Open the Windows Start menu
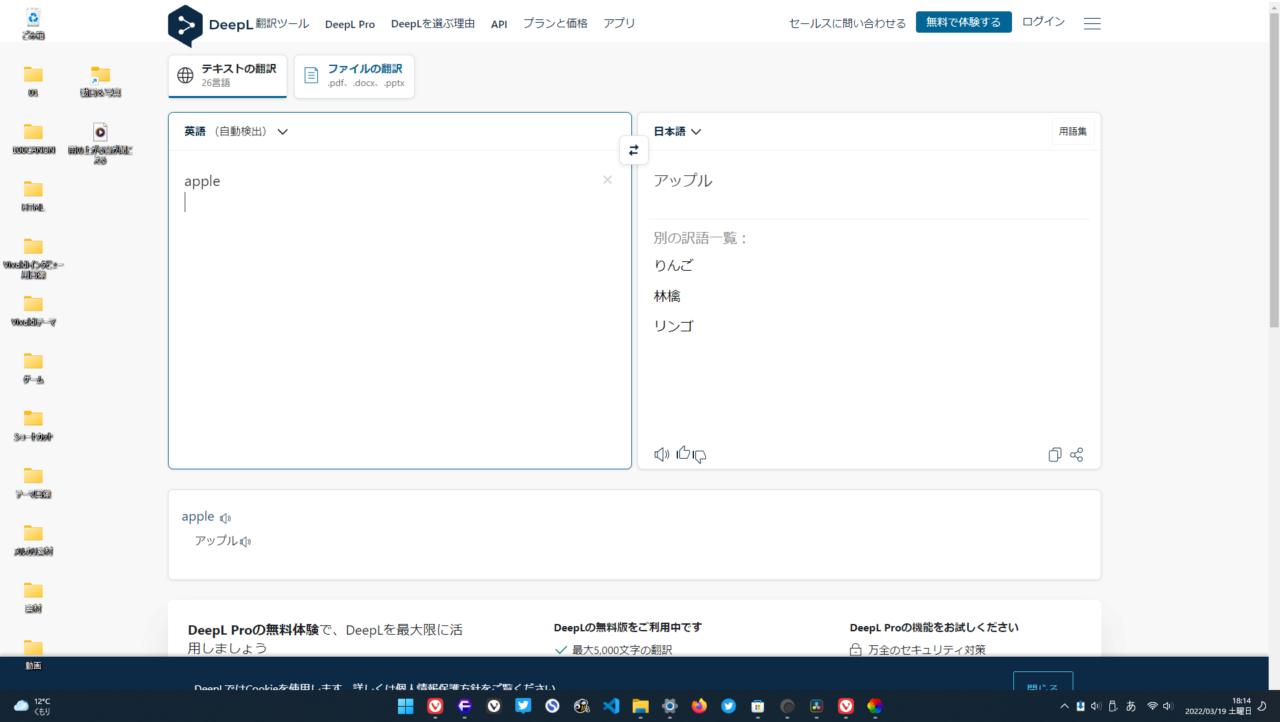 [405, 706]
